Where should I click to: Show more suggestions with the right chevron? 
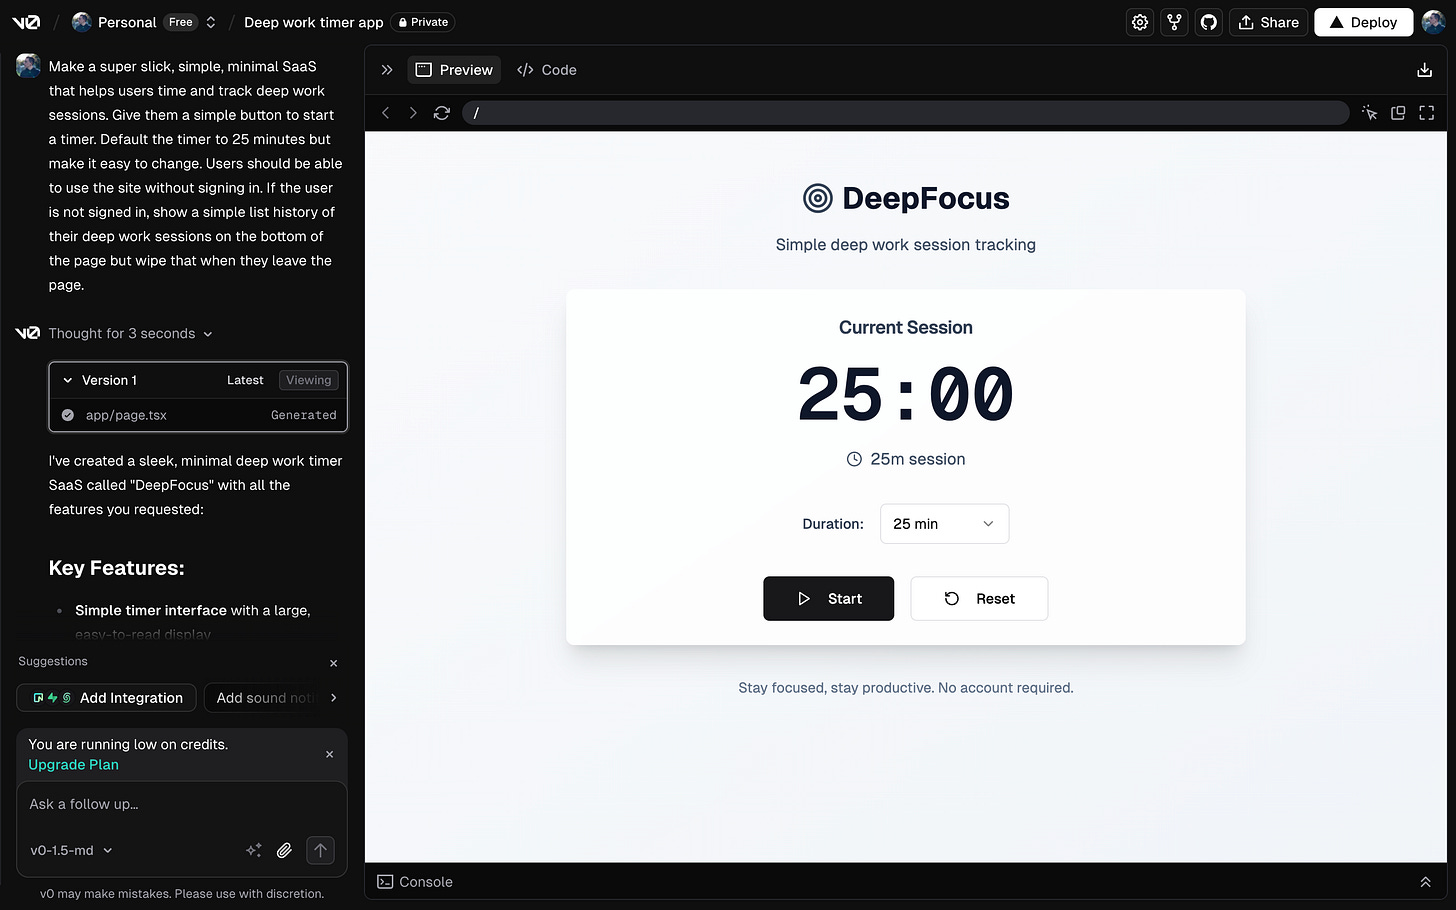pos(334,698)
